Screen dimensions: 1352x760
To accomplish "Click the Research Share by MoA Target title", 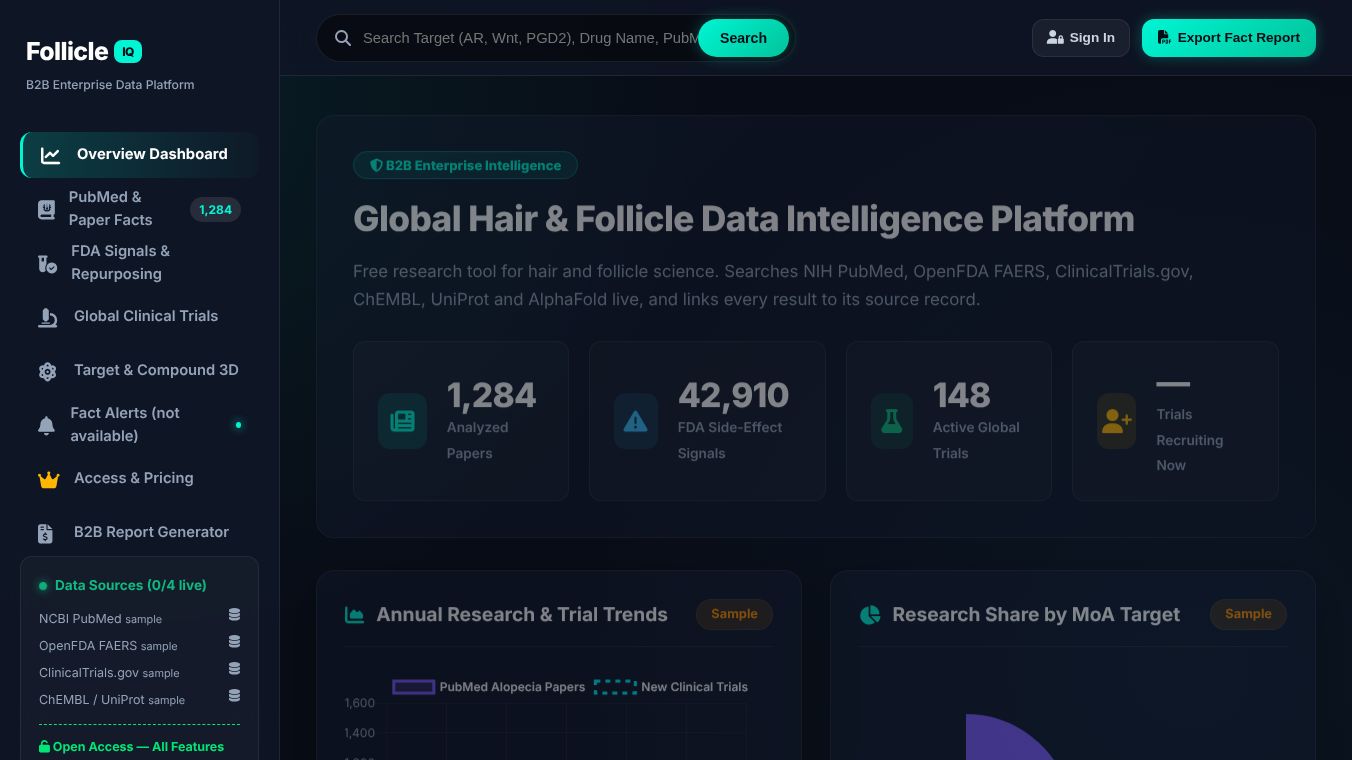I will (x=1036, y=615).
